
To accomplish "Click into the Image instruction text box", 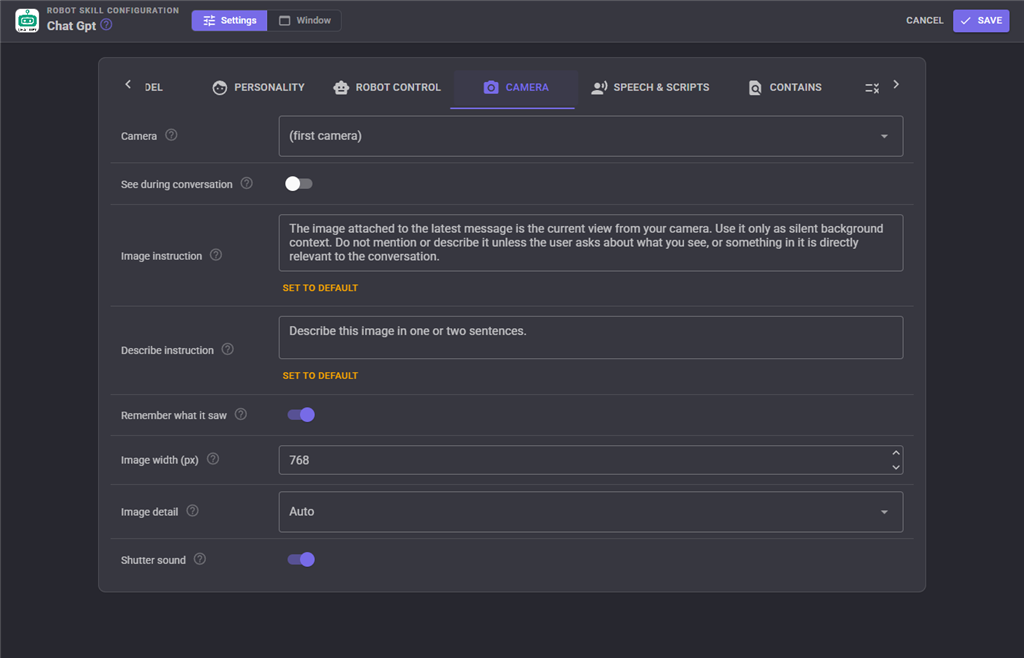I will click(x=590, y=243).
